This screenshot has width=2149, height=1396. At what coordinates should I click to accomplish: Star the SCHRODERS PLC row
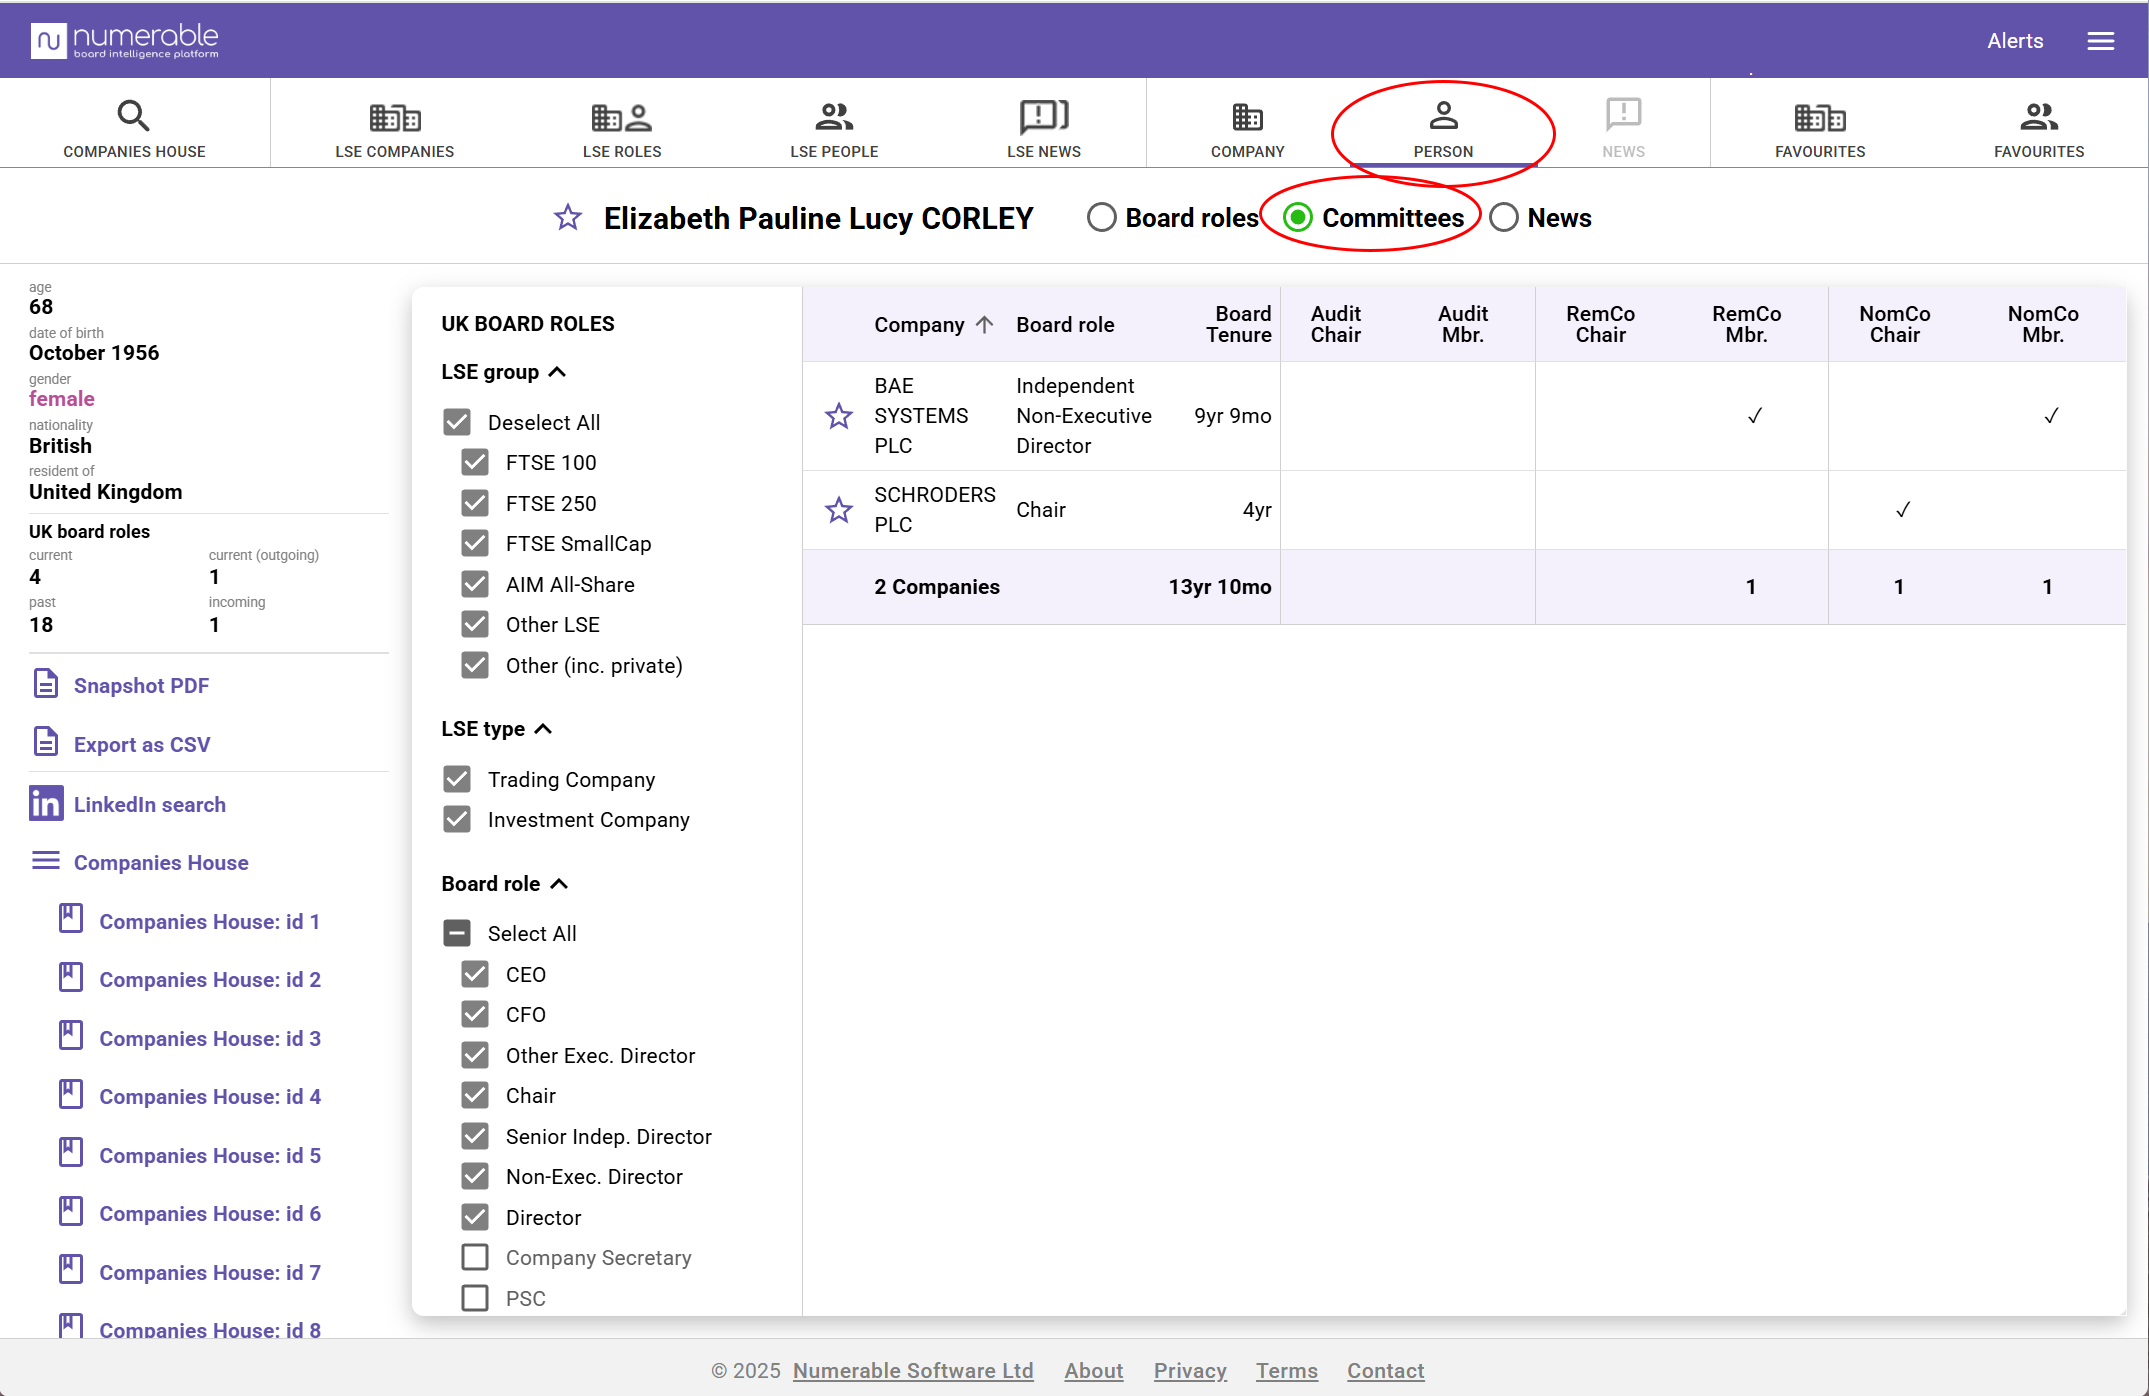click(839, 510)
